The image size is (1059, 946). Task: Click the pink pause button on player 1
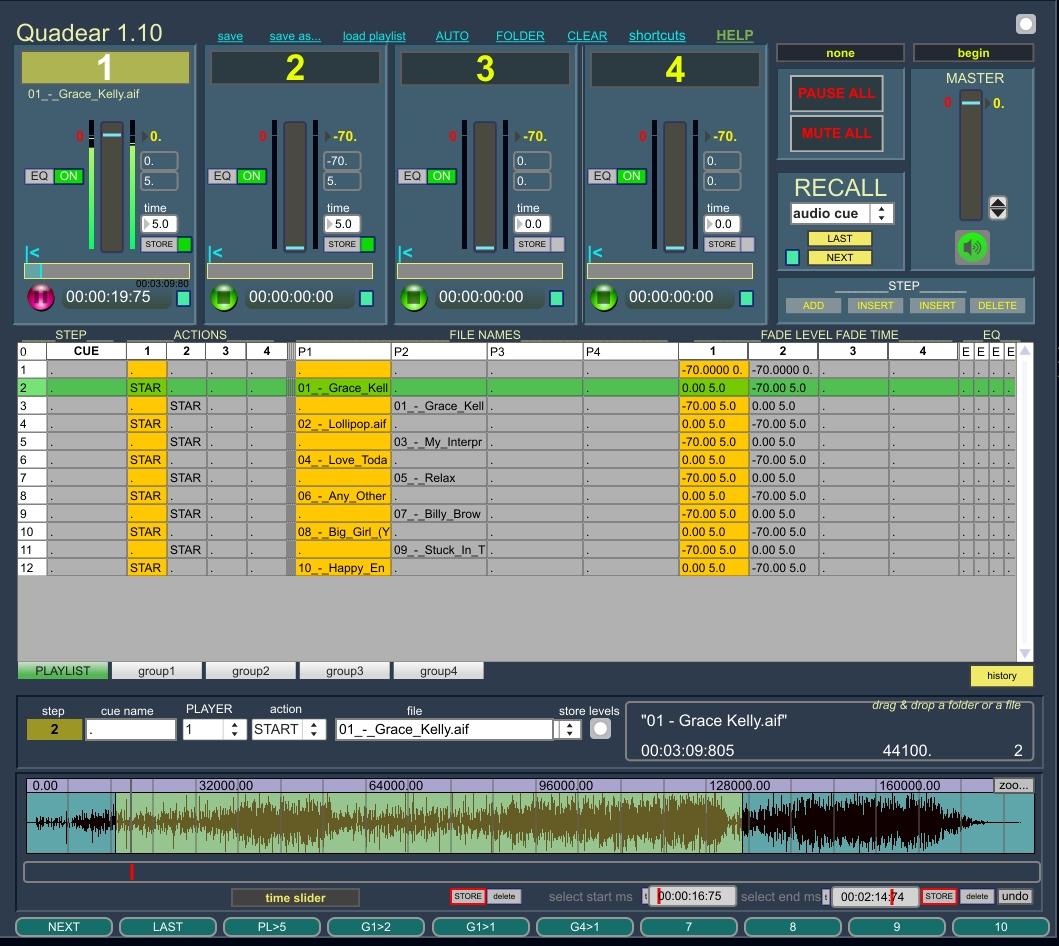[x=42, y=298]
